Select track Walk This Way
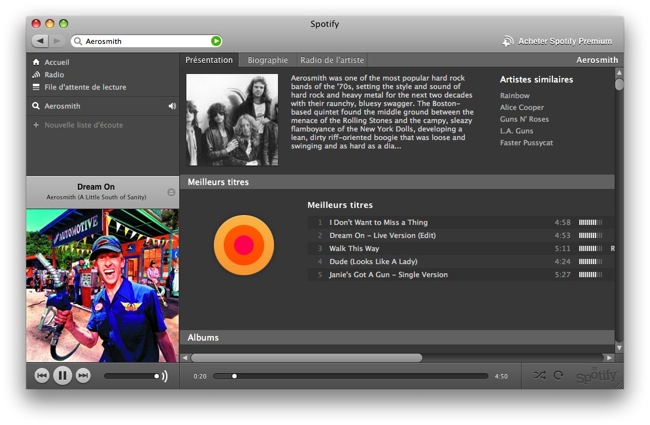Screen dimensions: 650x425 460,248
